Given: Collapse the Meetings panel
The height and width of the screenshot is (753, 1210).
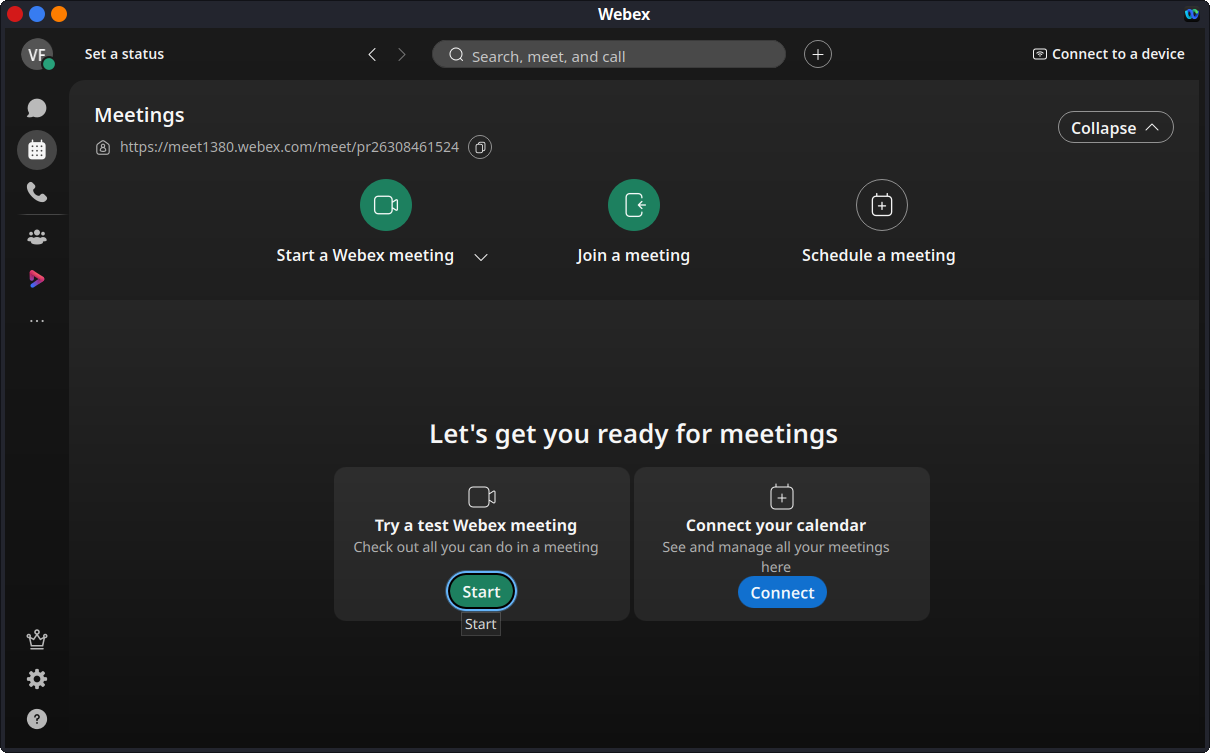Looking at the screenshot, I should (1116, 128).
